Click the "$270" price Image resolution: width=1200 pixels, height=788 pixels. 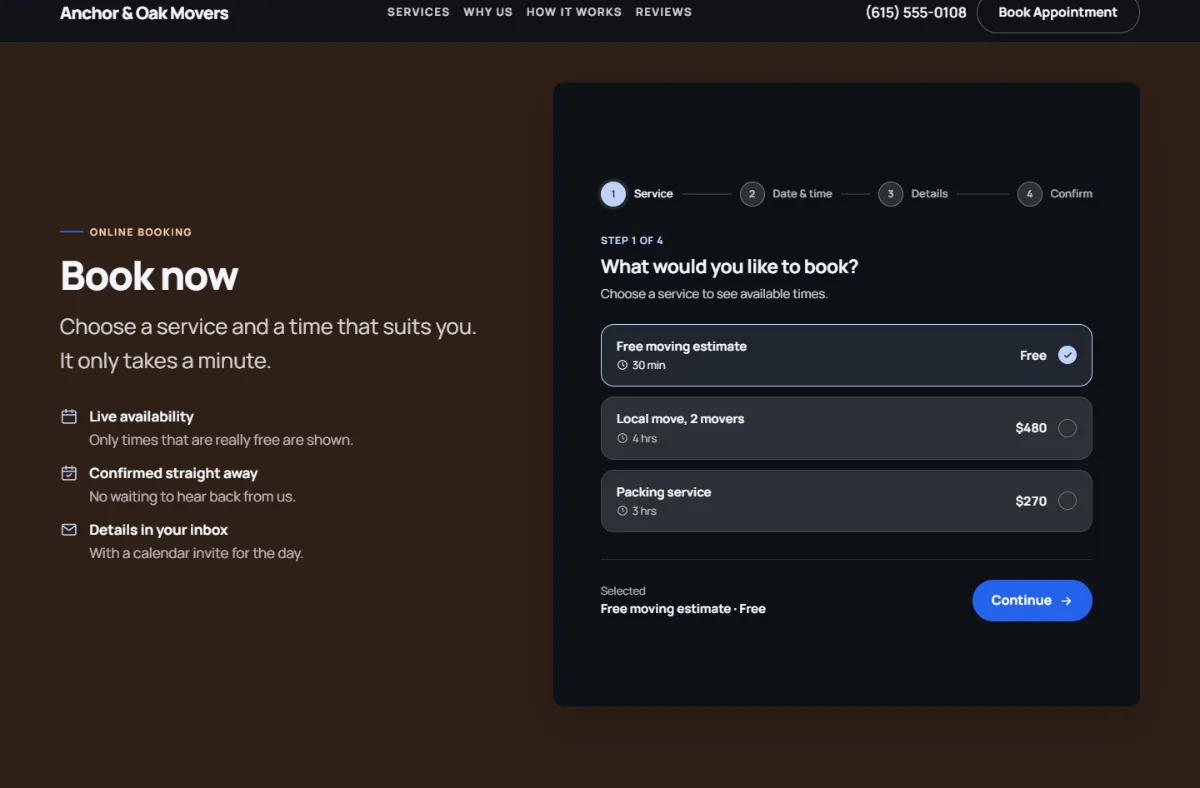click(x=1031, y=501)
